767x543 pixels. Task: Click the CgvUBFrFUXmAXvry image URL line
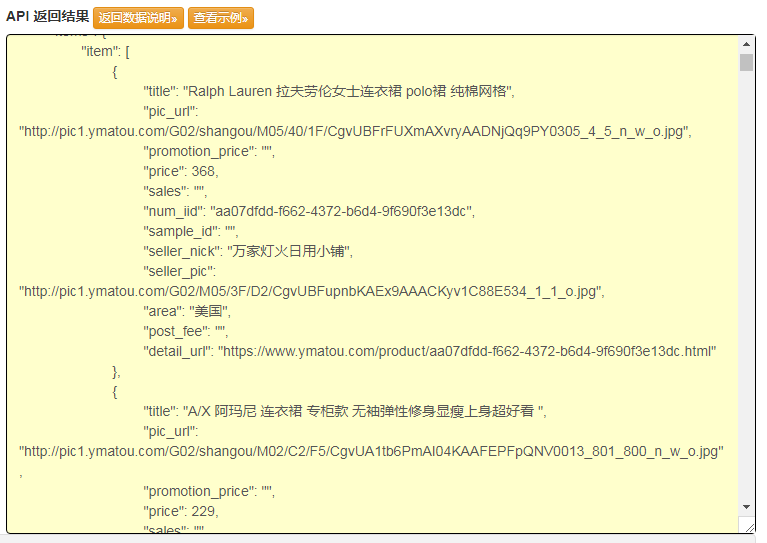pyautogui.click(x=355, y=132)
